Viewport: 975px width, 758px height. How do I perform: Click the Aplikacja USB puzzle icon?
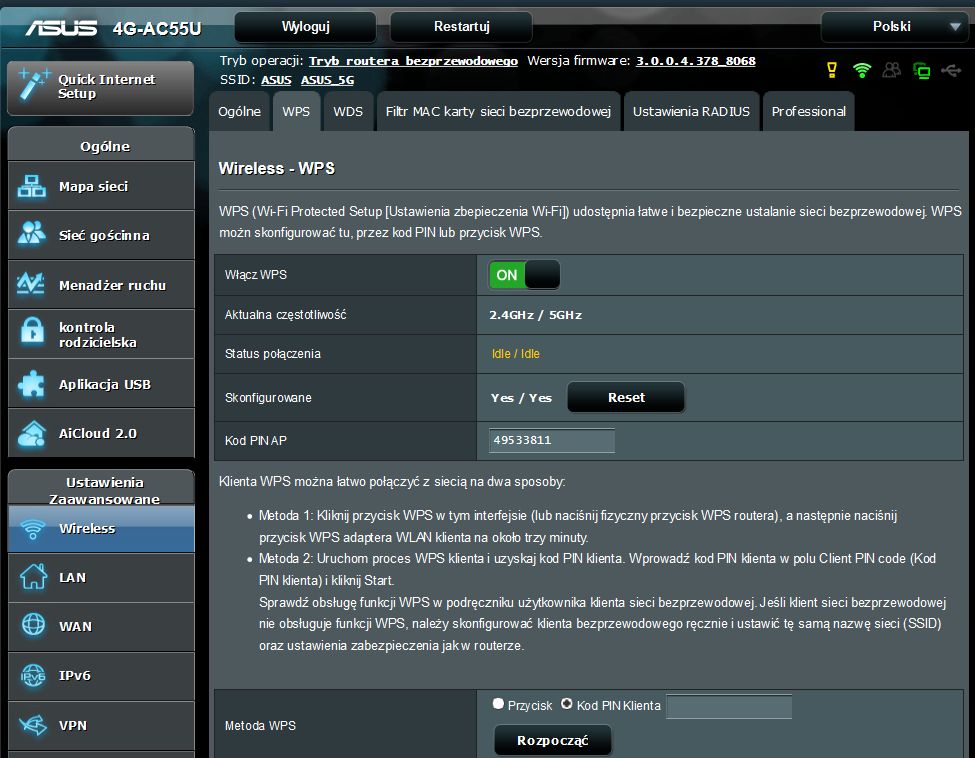(x=31, y=384)
